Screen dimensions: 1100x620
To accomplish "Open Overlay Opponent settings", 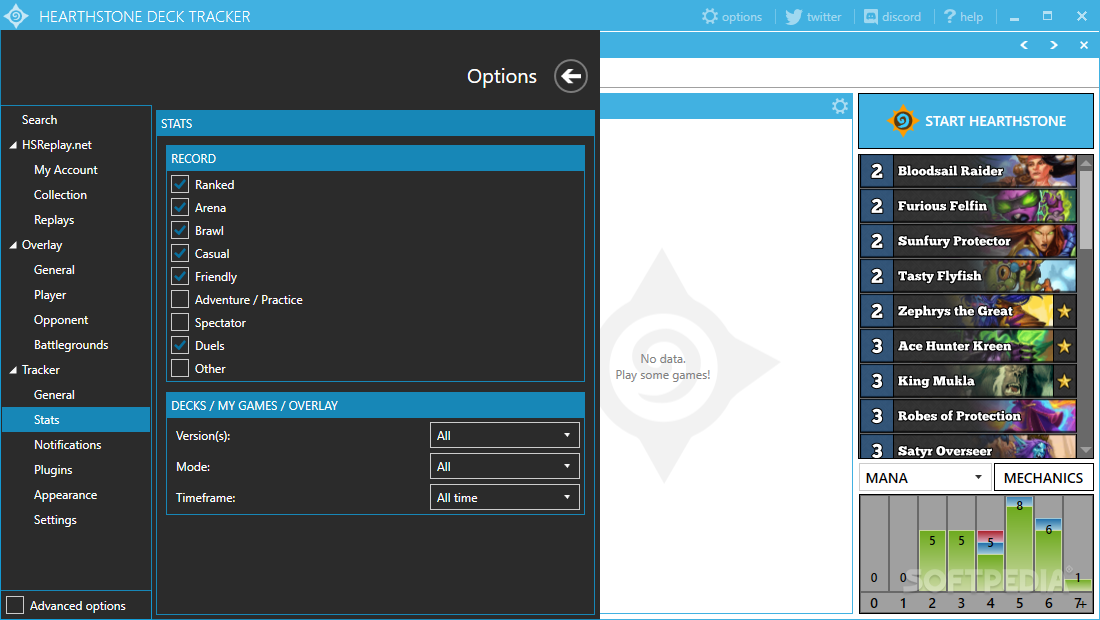I will pyautogui.click(x=61, y=320).
